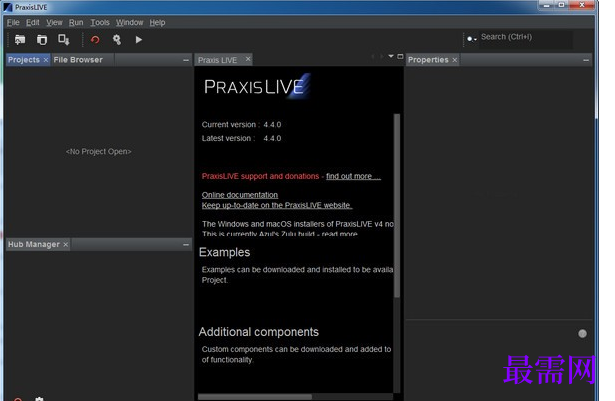This screenshot has height=401, width=615.
Task: Close the Projects tab
Action: (46, 60)
